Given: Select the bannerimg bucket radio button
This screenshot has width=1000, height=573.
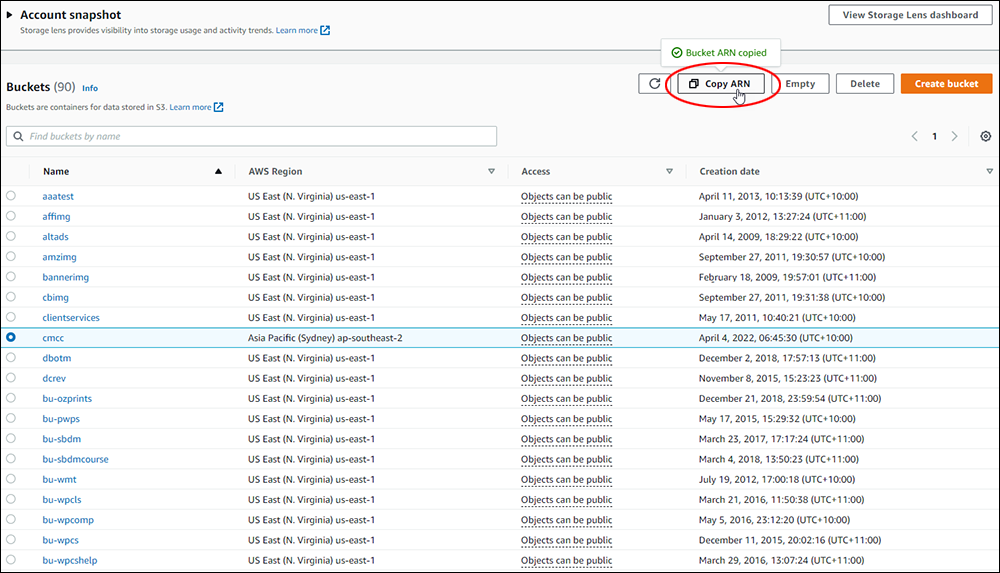Looking at the screenshot, I should [x=11, y=276].
